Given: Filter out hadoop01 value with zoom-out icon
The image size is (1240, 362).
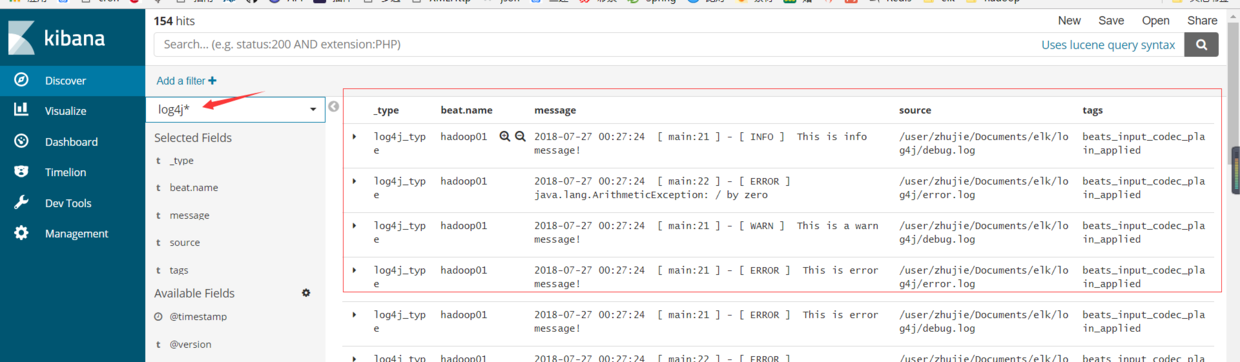Looking at the screenshot, I should click(x=520, y=137).
